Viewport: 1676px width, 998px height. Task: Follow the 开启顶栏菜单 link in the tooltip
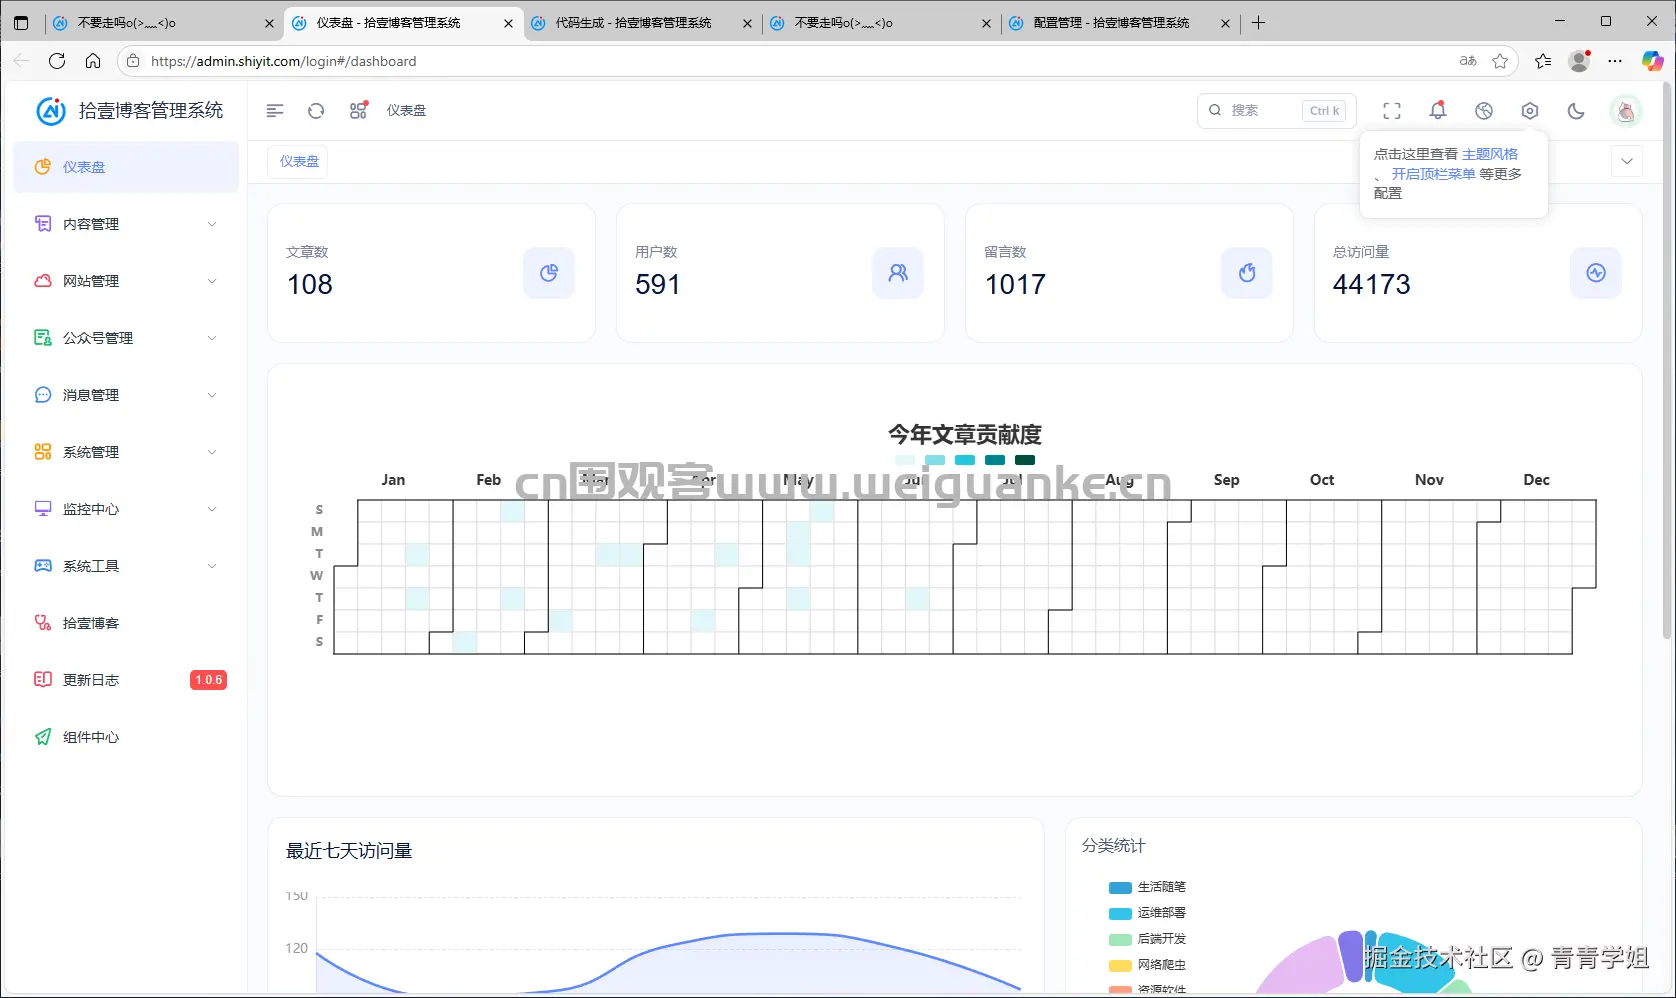[x=1433, y=174]
